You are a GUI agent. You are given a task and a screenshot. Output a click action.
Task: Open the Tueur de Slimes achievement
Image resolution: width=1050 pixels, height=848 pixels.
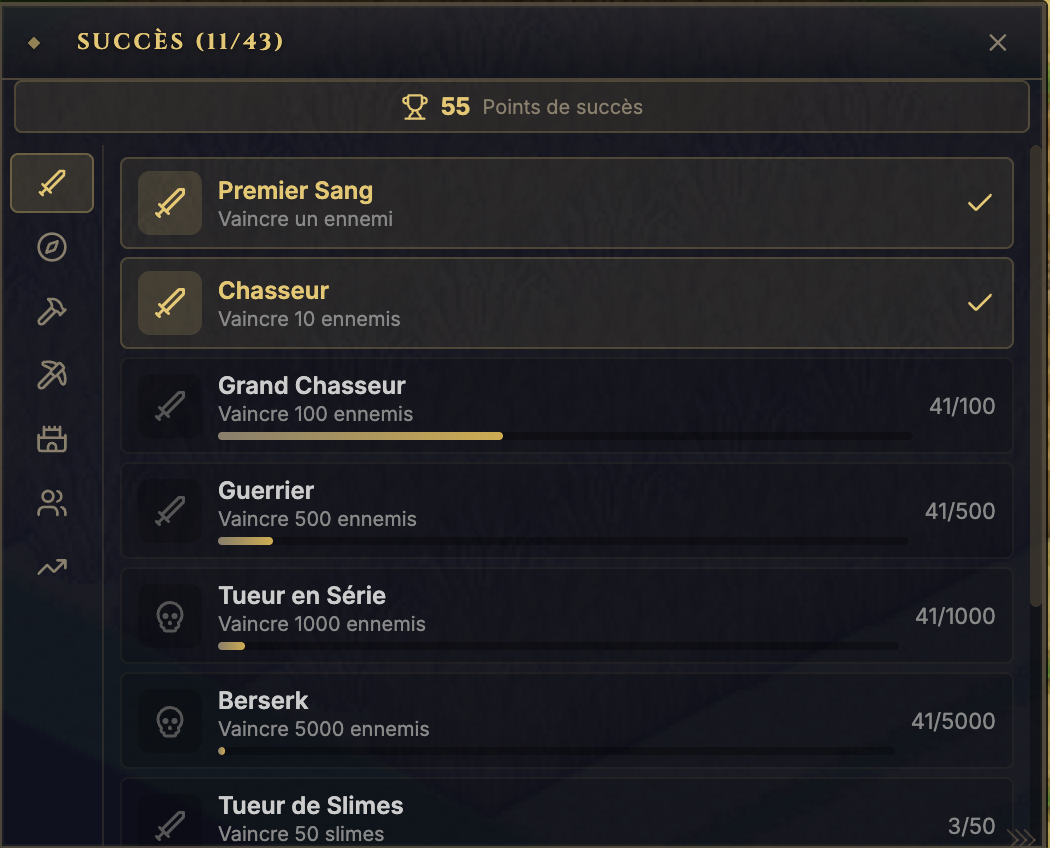pyautogui.click(x=566, y=816)
